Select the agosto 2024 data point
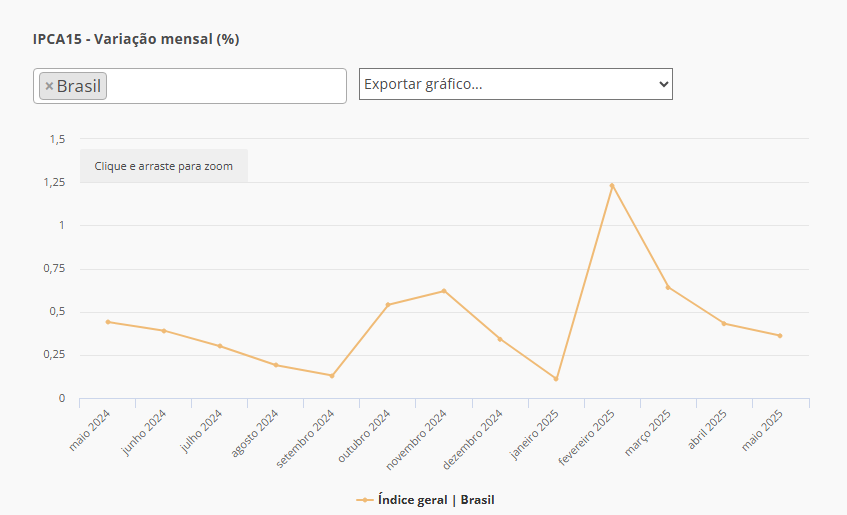The height and width of the screenshot is (515, 847). (x=276, y=365)
